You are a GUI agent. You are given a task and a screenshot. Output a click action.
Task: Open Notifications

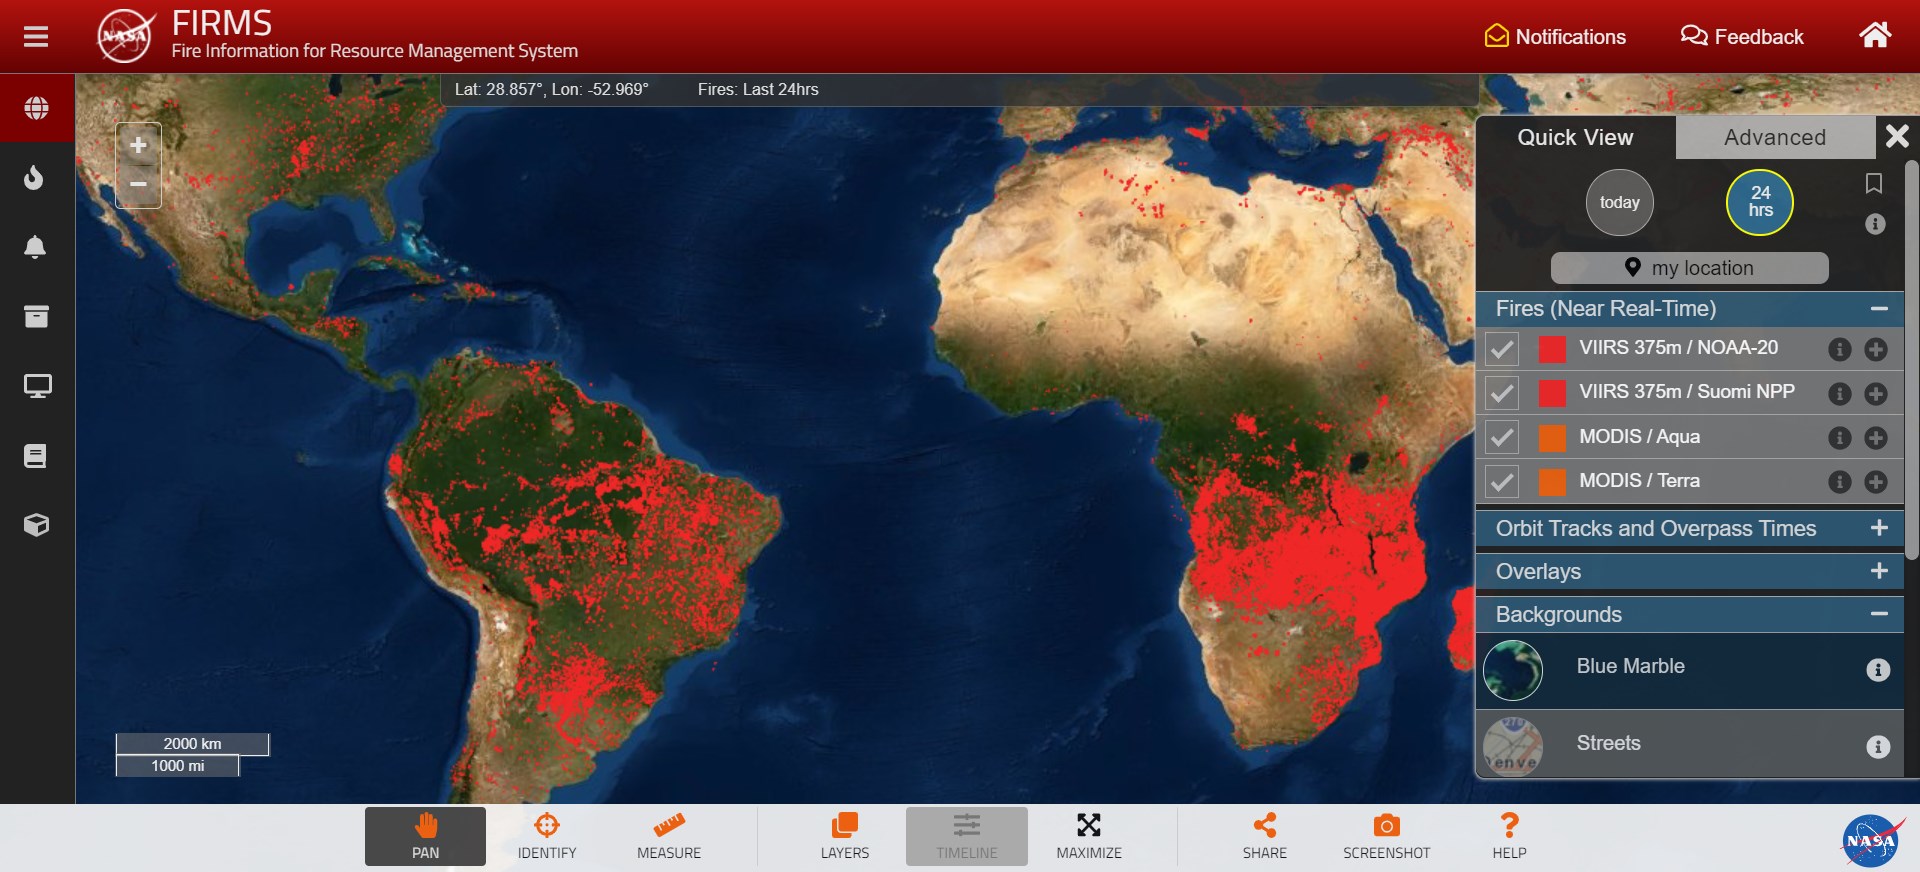[x=1555, y=37]
